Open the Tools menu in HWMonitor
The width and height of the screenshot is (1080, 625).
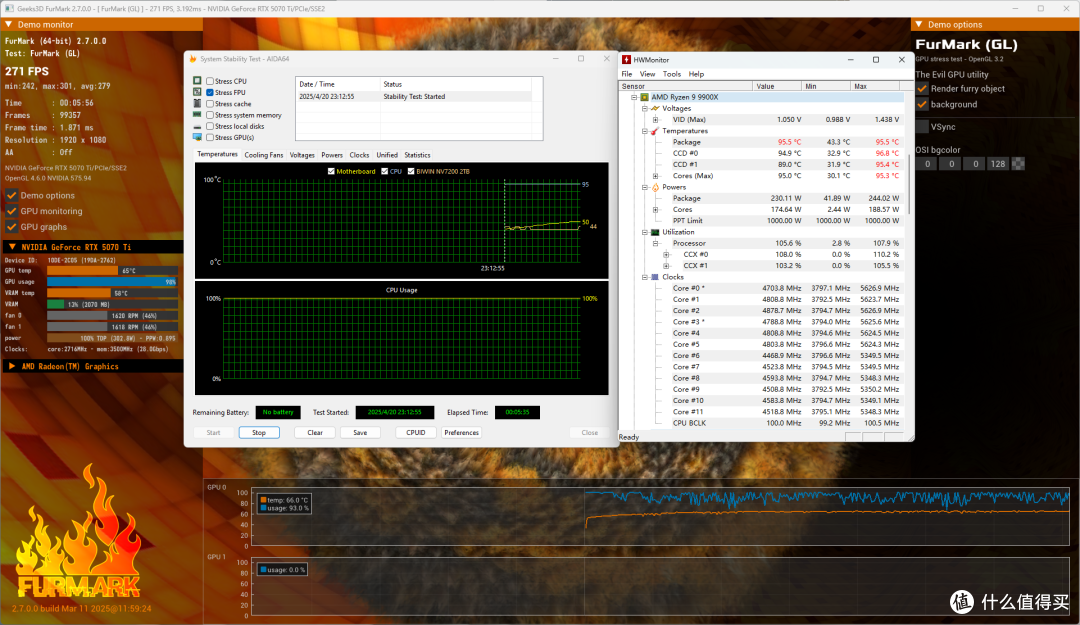(672, 74)
